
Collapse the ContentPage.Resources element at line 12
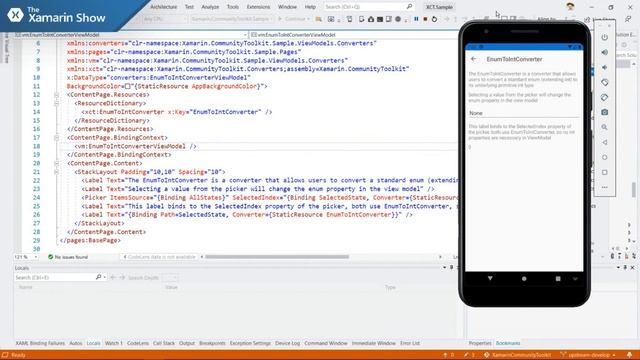coord(57,95)
